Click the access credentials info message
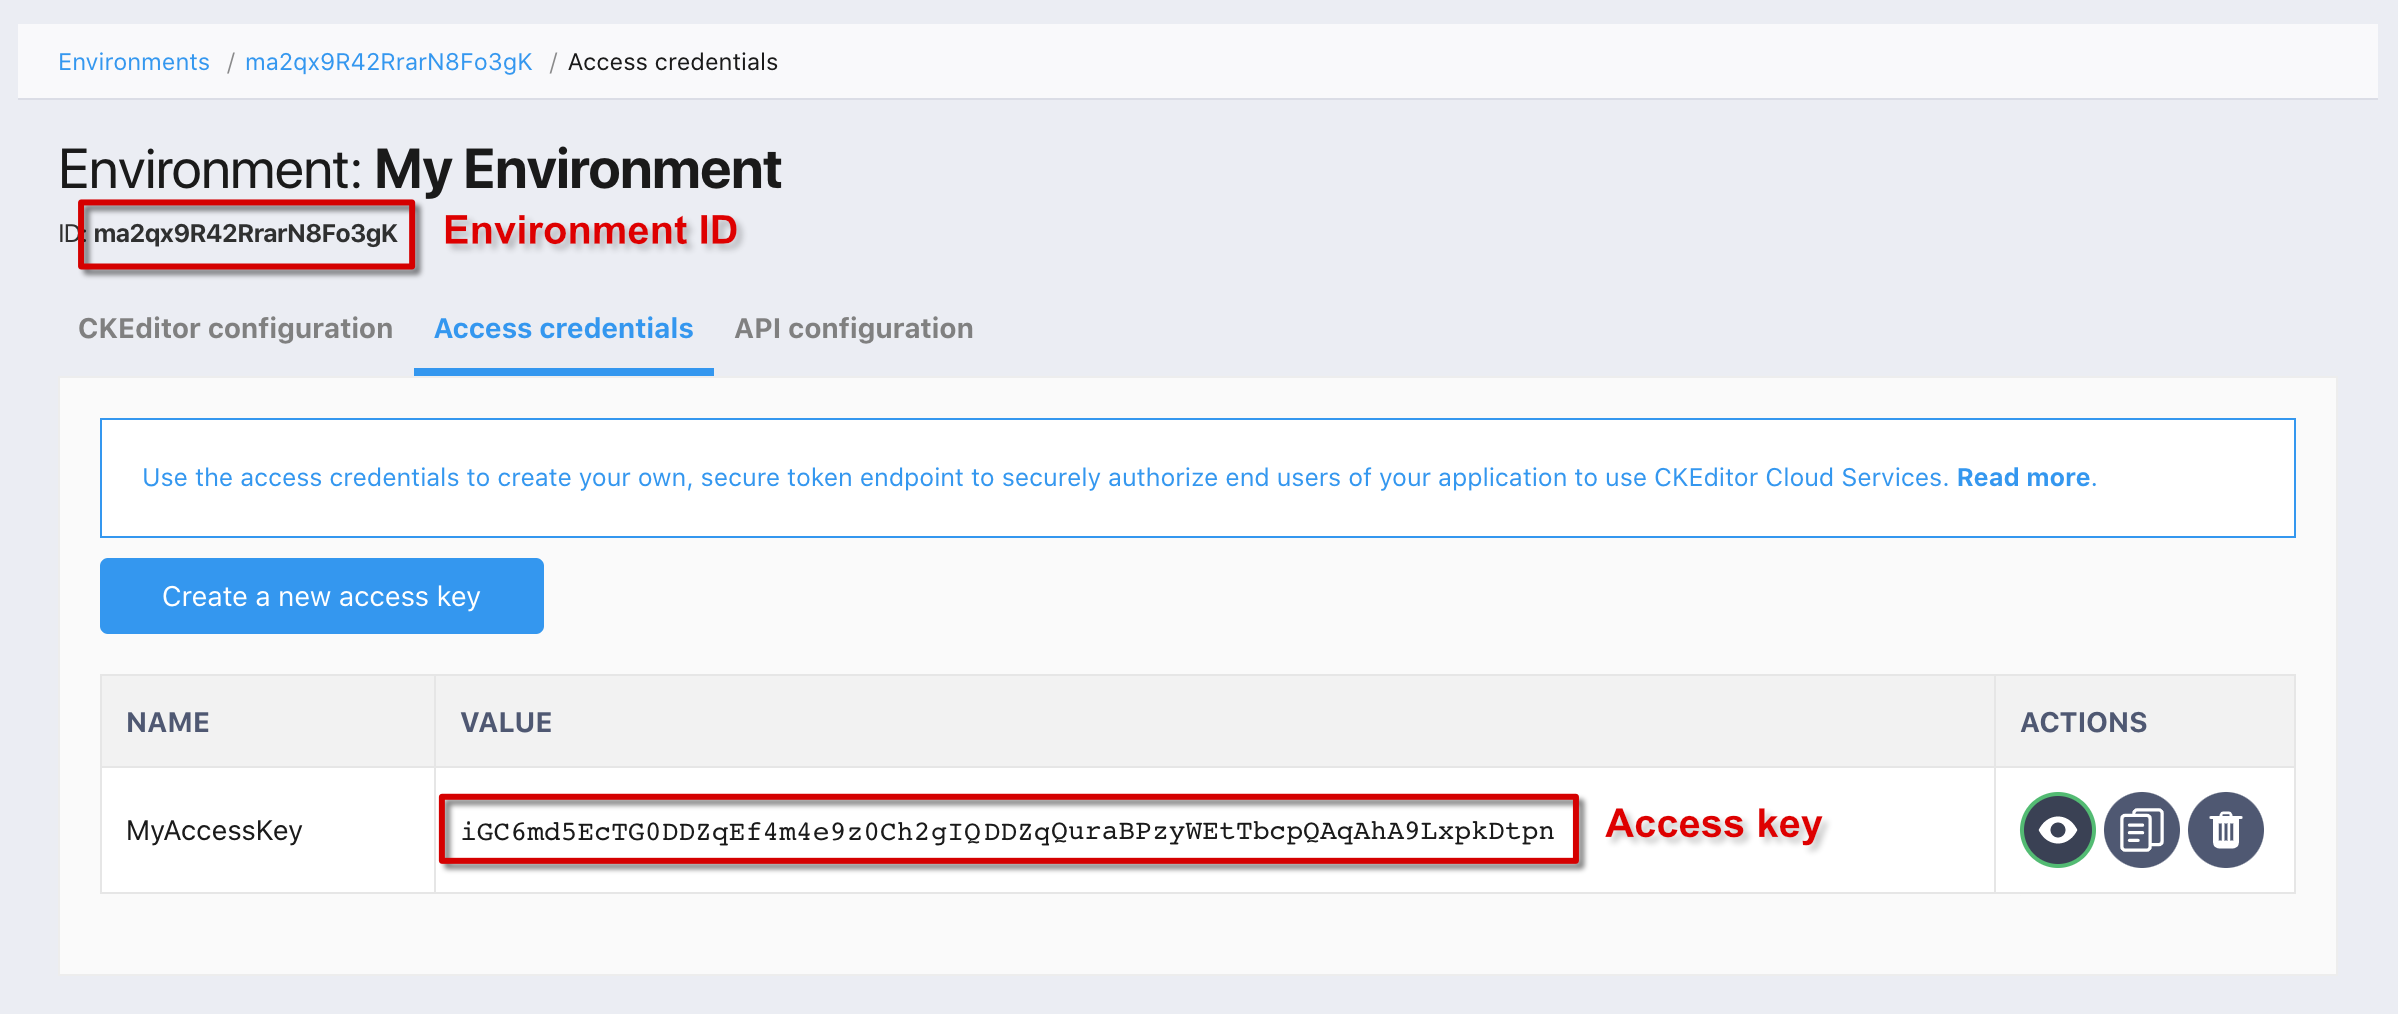This screenshot has height=1014, width=2398. [x=1197, y=478]
